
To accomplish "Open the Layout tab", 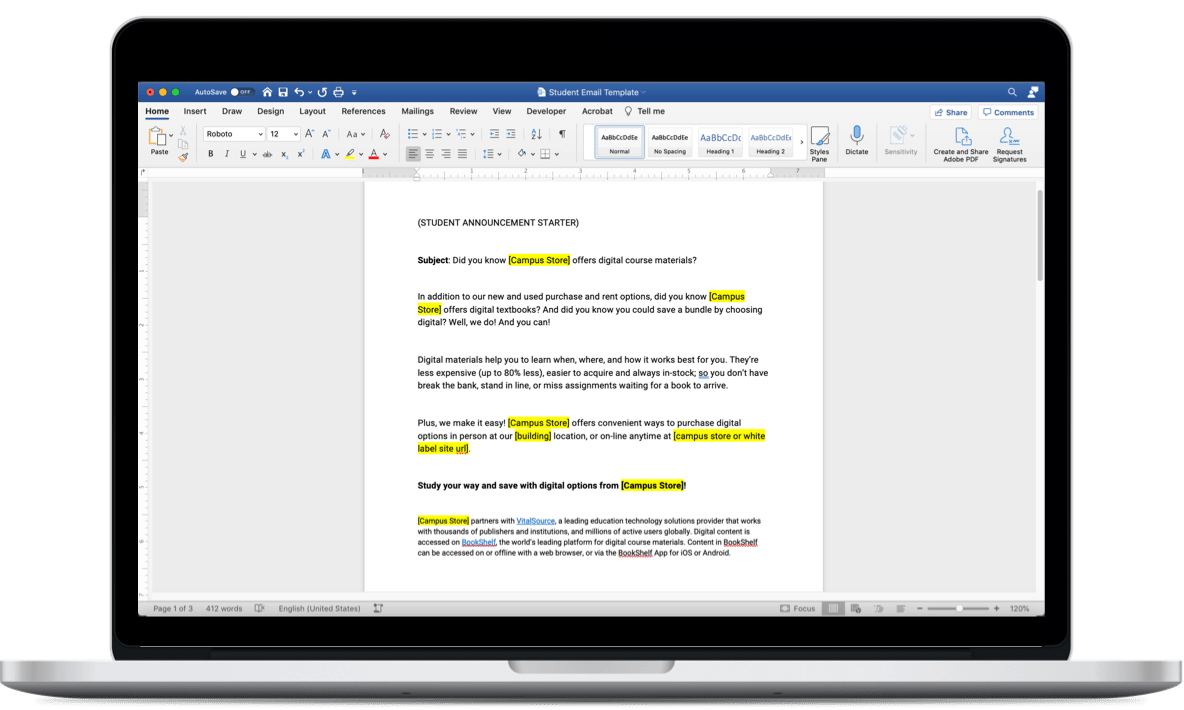I will (x=313, y=111).
